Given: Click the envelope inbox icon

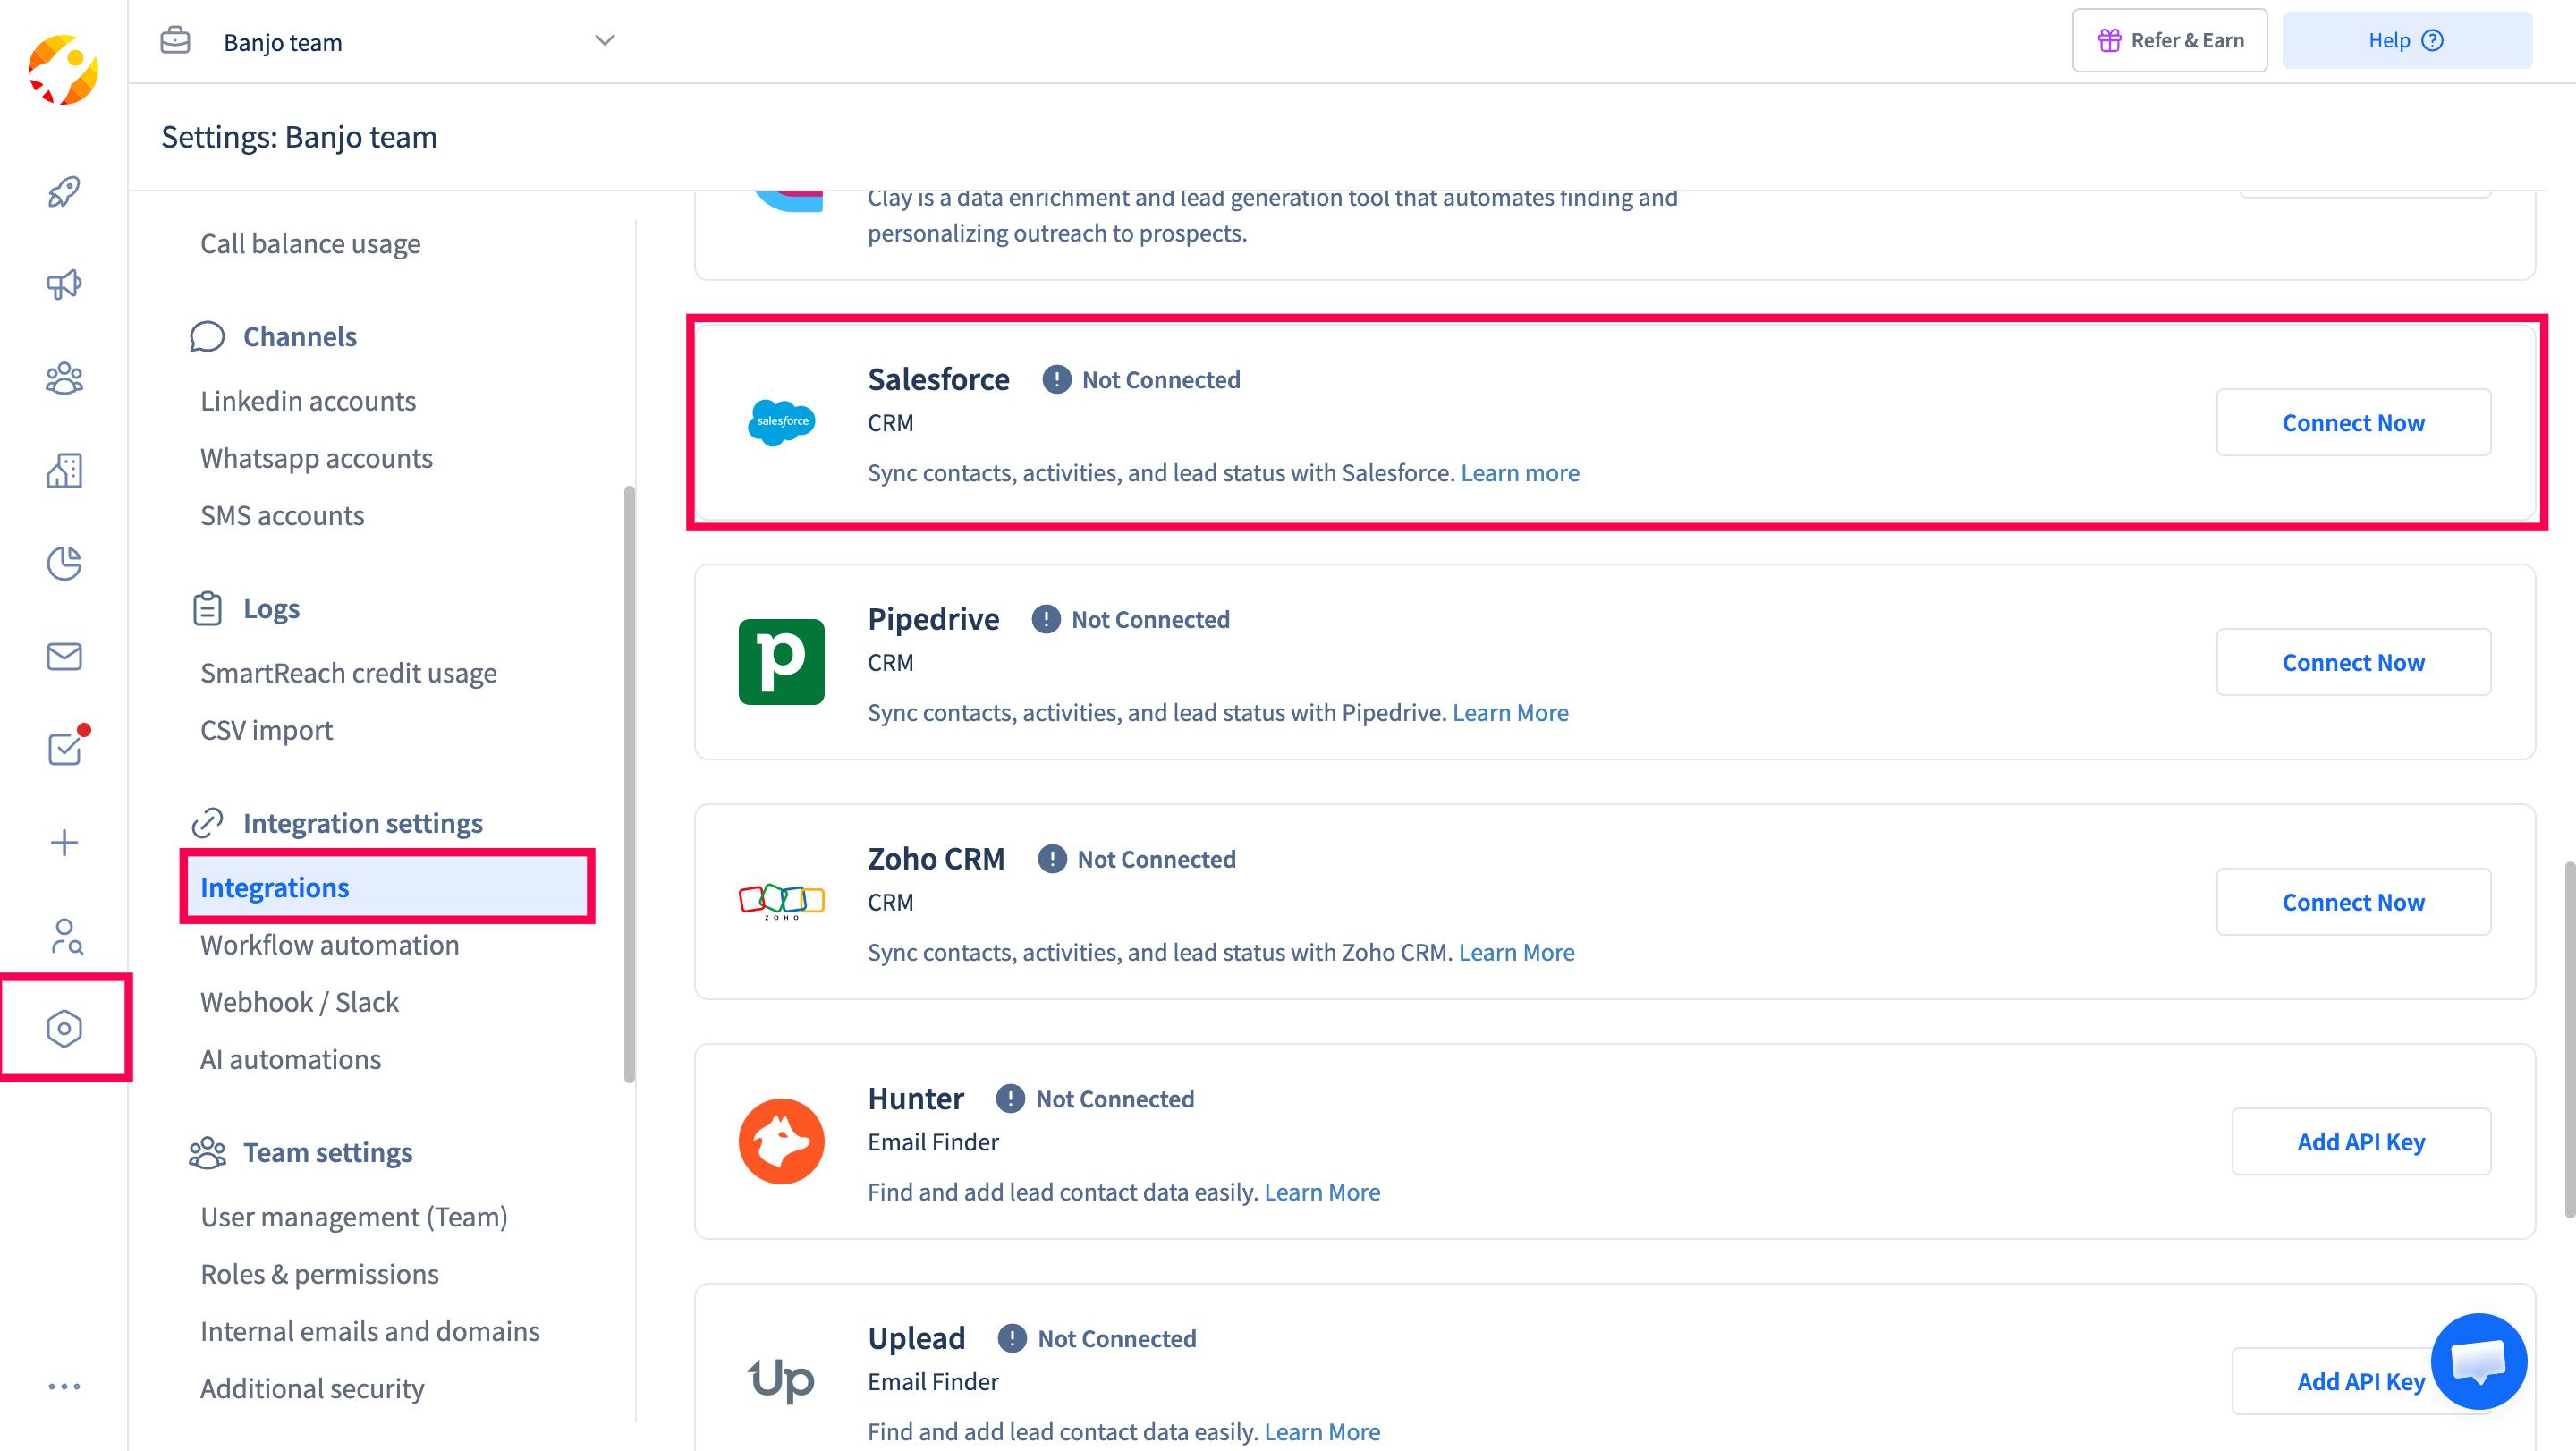Looking at the screenshot, I should [x=64, y=656].
